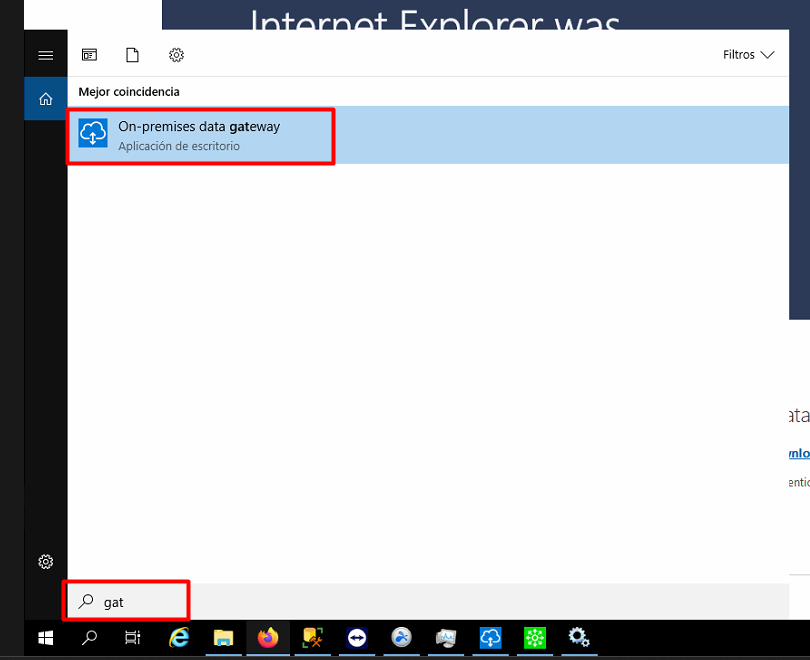810x660 pixels.
Task: Open the Windows Start button
Action: [45, 638]
